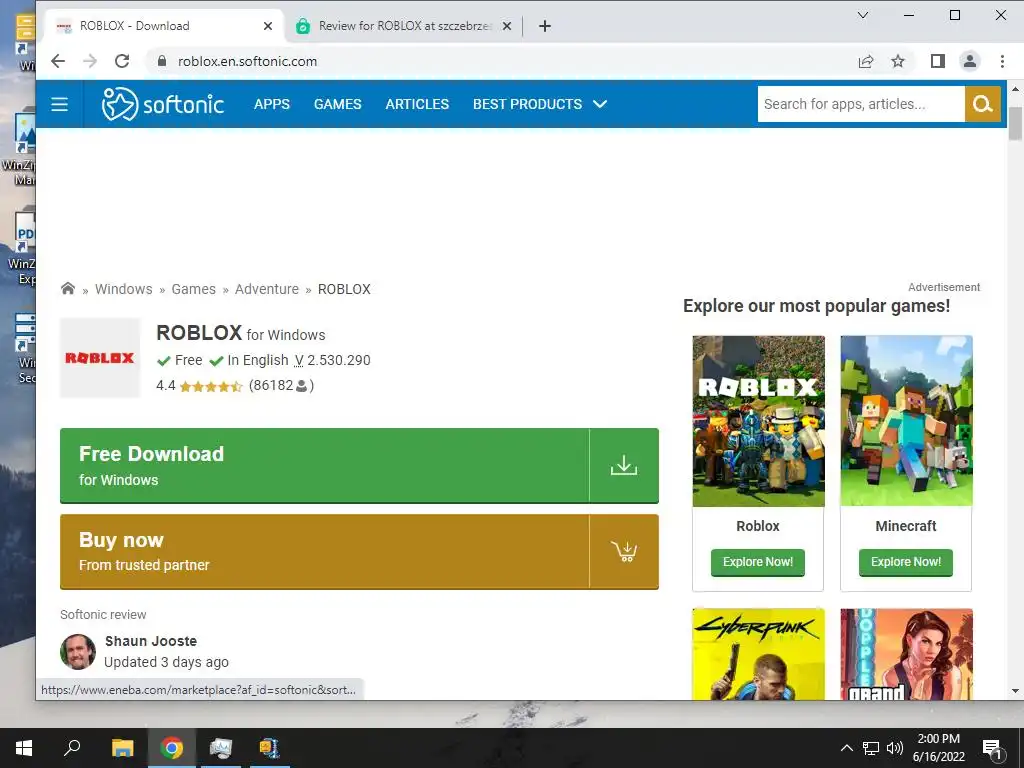This screenshot has width=1024, height=768.
Task: Open a new tab with the plus button
Action: 545,26
